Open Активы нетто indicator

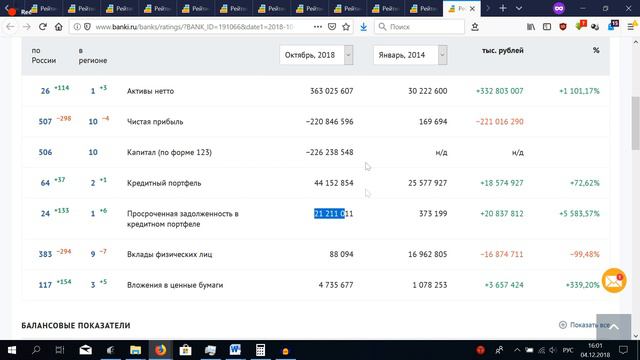(x=150, y=91)
